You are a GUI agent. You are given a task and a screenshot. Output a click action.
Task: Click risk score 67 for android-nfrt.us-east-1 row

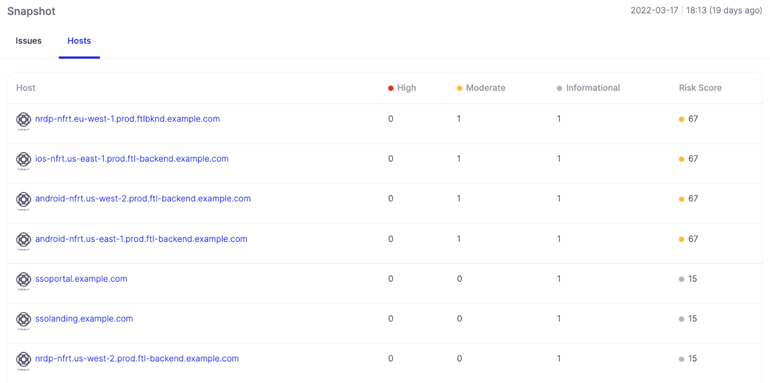(688, 239)
